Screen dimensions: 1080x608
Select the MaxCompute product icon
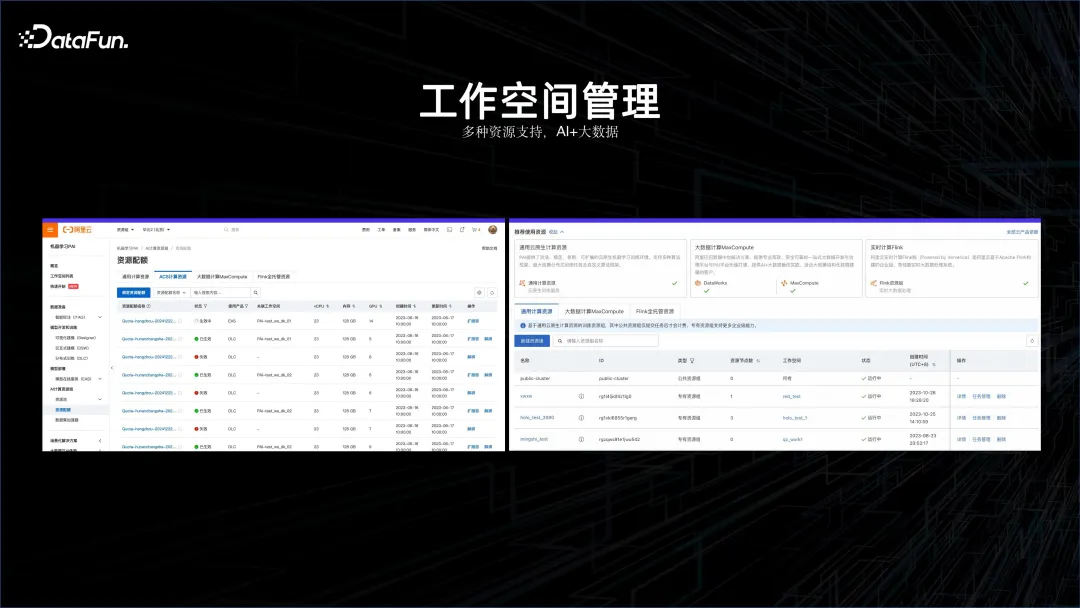pos(784,282)
